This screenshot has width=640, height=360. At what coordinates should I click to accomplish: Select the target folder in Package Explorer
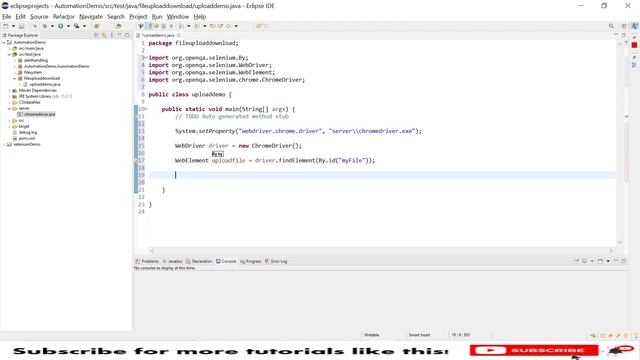(24, 127)
